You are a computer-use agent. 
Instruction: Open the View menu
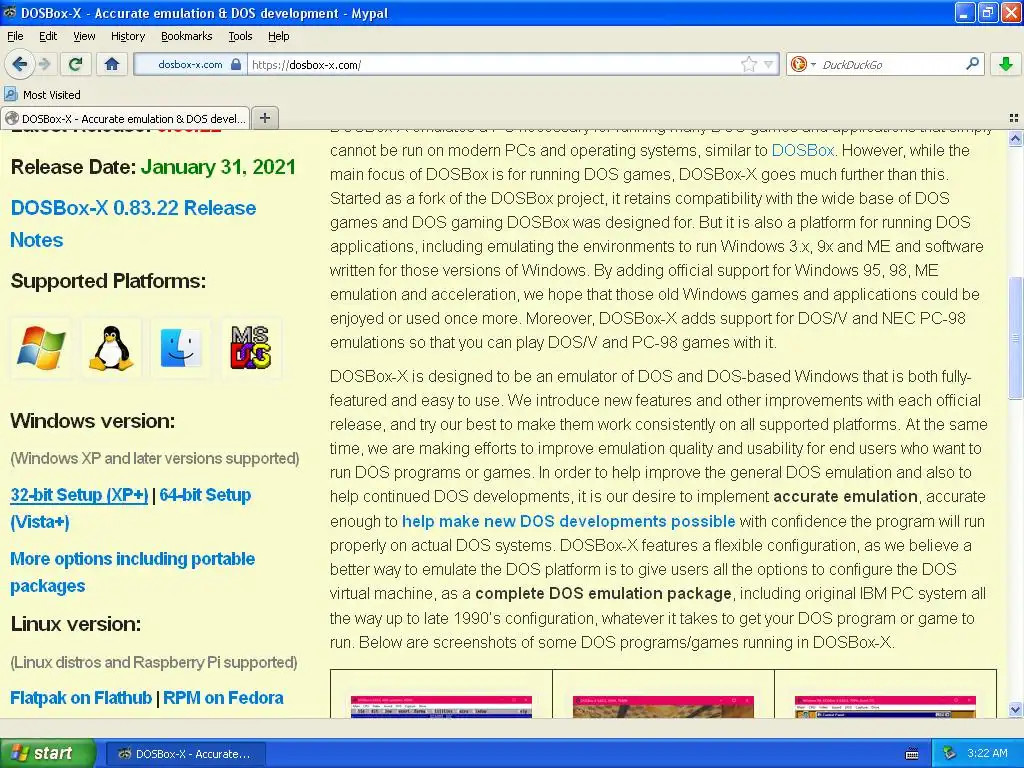pyautogui.click(x=84, y=36)
